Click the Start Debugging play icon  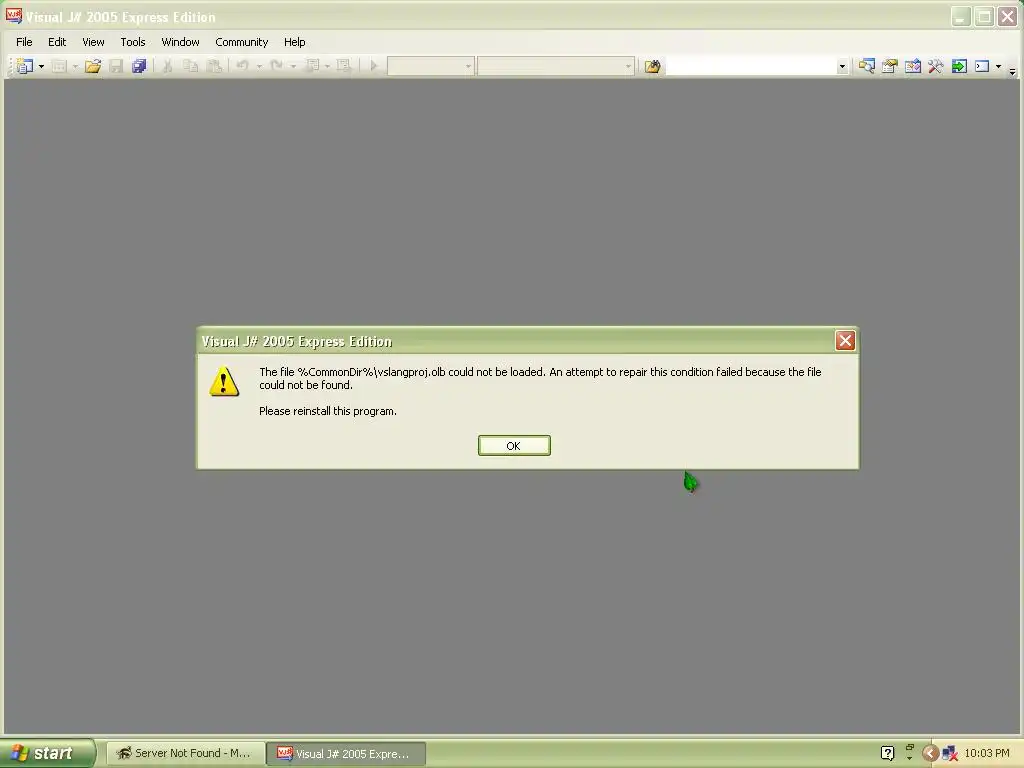coord(374,66)
